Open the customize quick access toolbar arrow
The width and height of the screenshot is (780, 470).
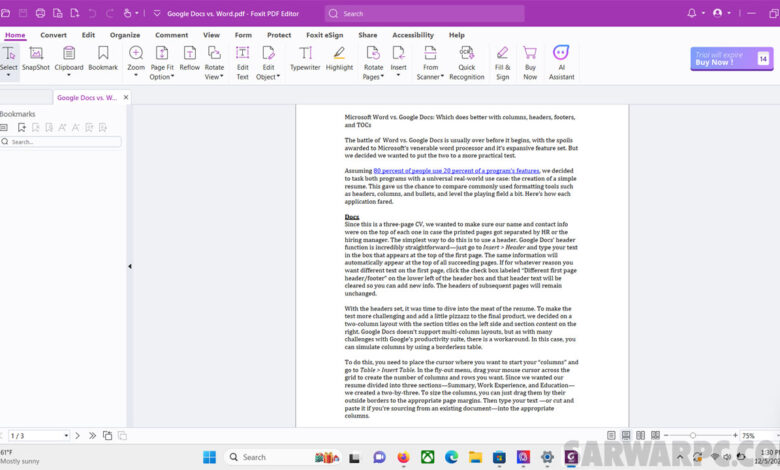coord(157,13)
